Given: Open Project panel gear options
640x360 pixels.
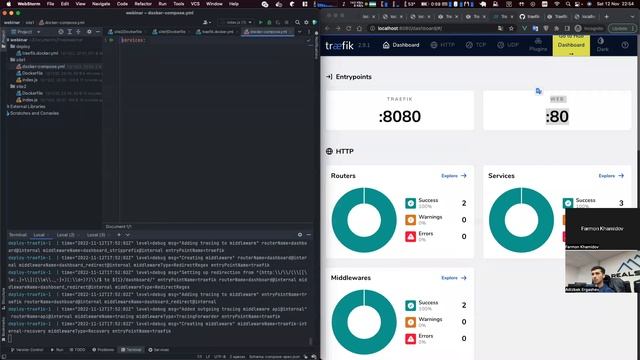Looking at the screenshot, I should [89, 31].
